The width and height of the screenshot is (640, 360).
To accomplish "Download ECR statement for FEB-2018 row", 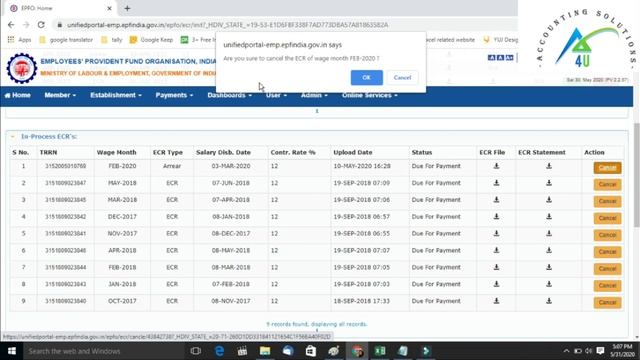I will tap(549, 267).
